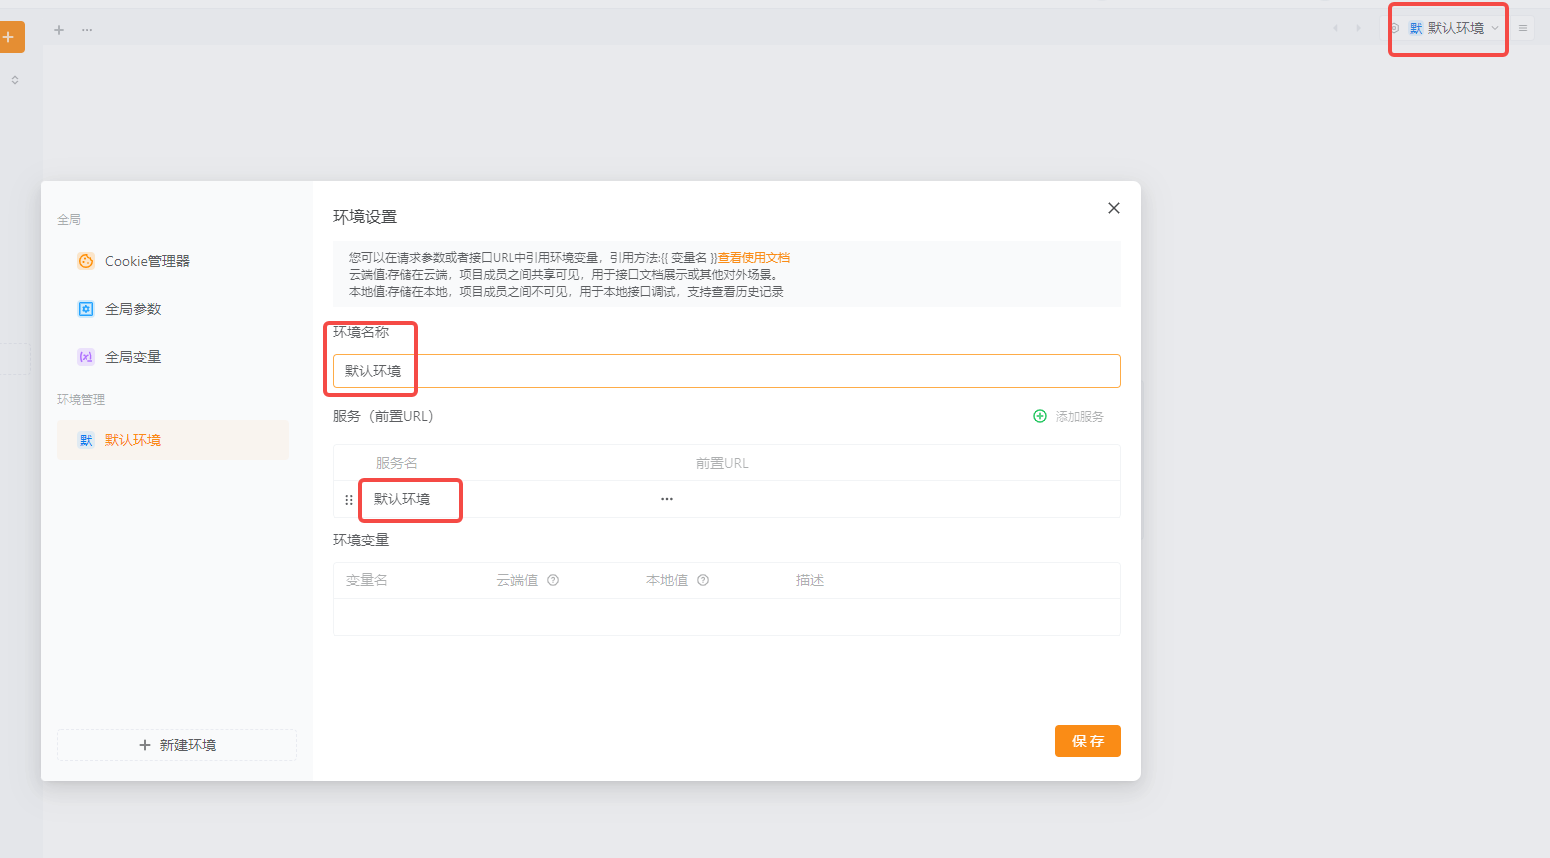The height and width of the screenshot is (858, 1550).
Task: Grab the drag handle of the service row
Action: [349, 500]
